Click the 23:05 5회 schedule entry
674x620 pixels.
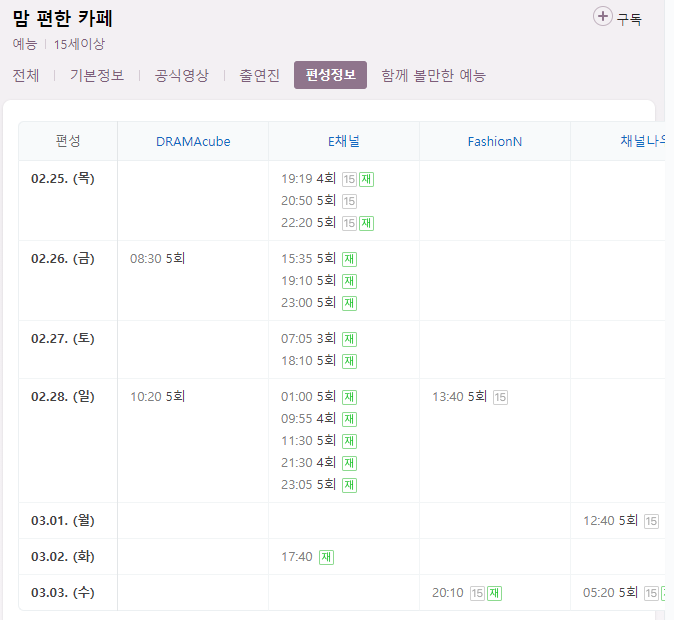pyautogui.click(x=308, y=485)
